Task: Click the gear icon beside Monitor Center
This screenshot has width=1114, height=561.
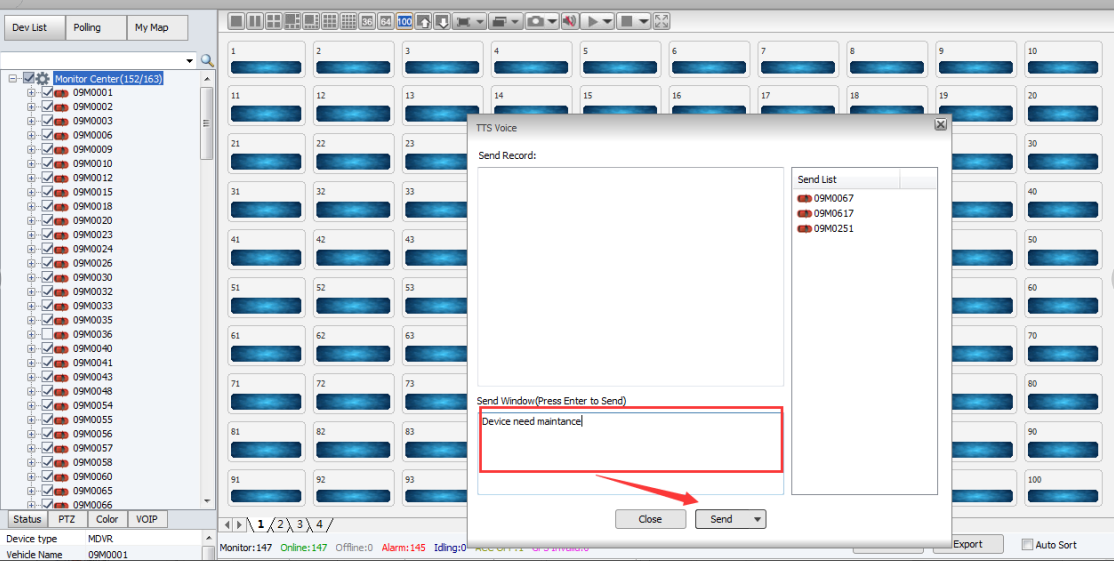Action: click(x=43, y=79)
